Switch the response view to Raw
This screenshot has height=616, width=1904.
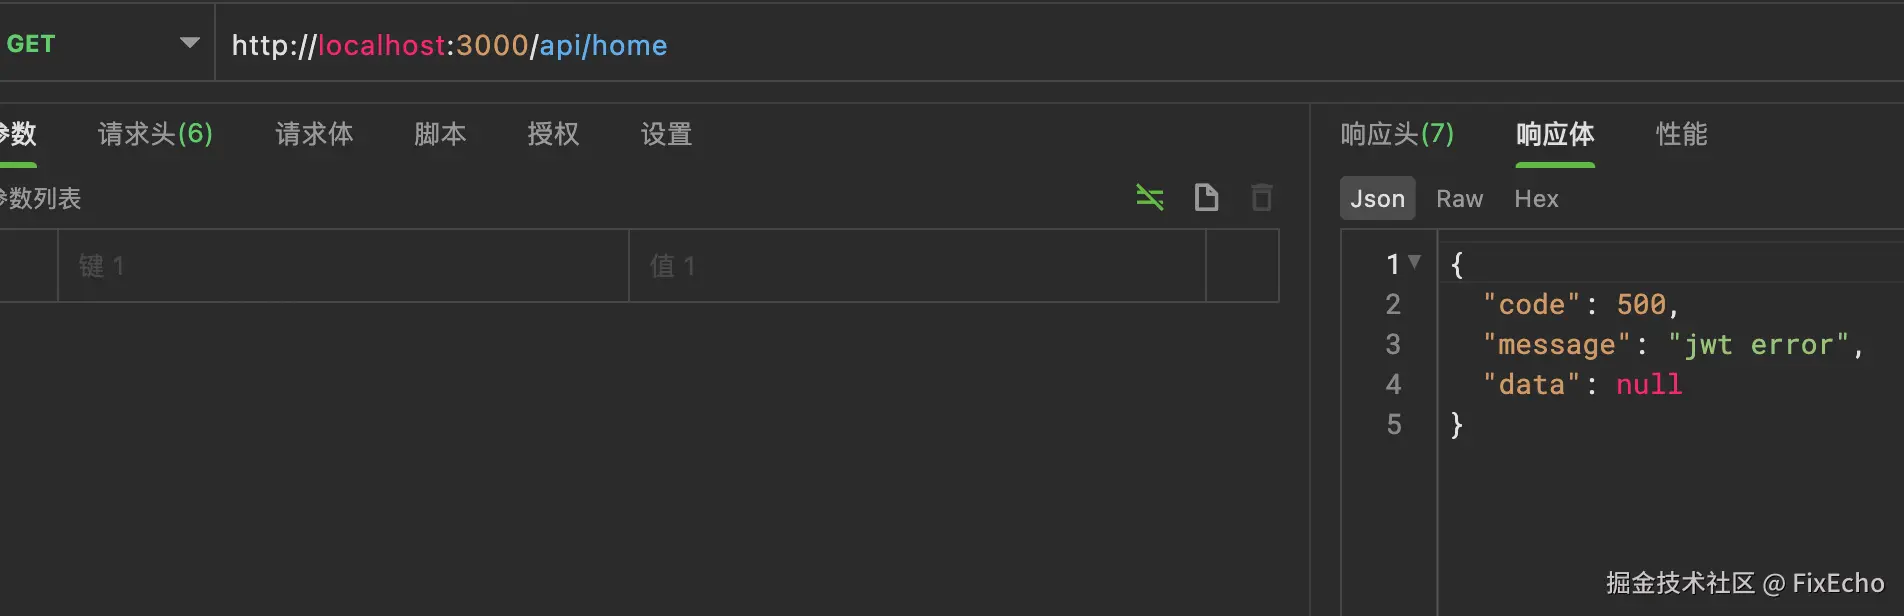(x=1459, y=199)
